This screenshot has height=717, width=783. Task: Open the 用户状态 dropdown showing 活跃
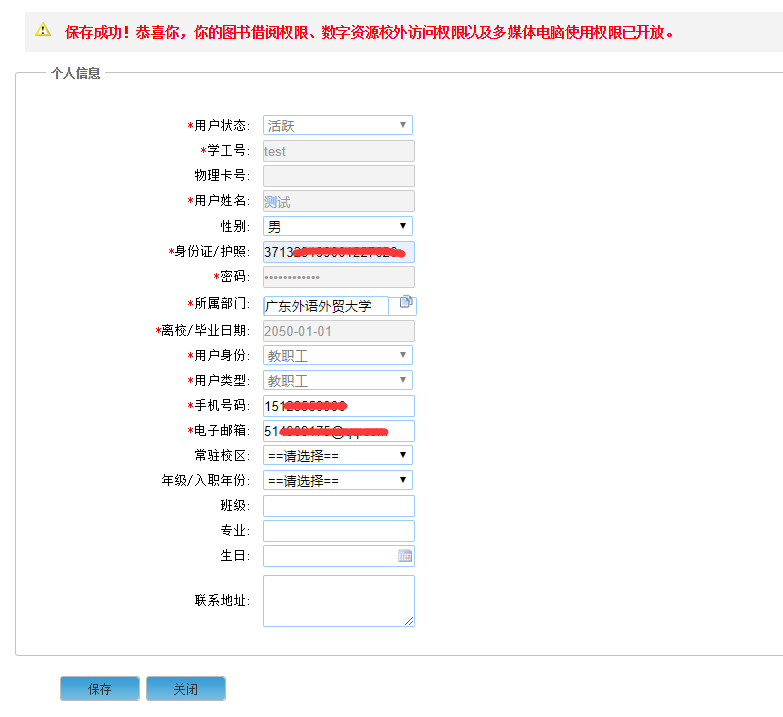[x=338, y=125]
